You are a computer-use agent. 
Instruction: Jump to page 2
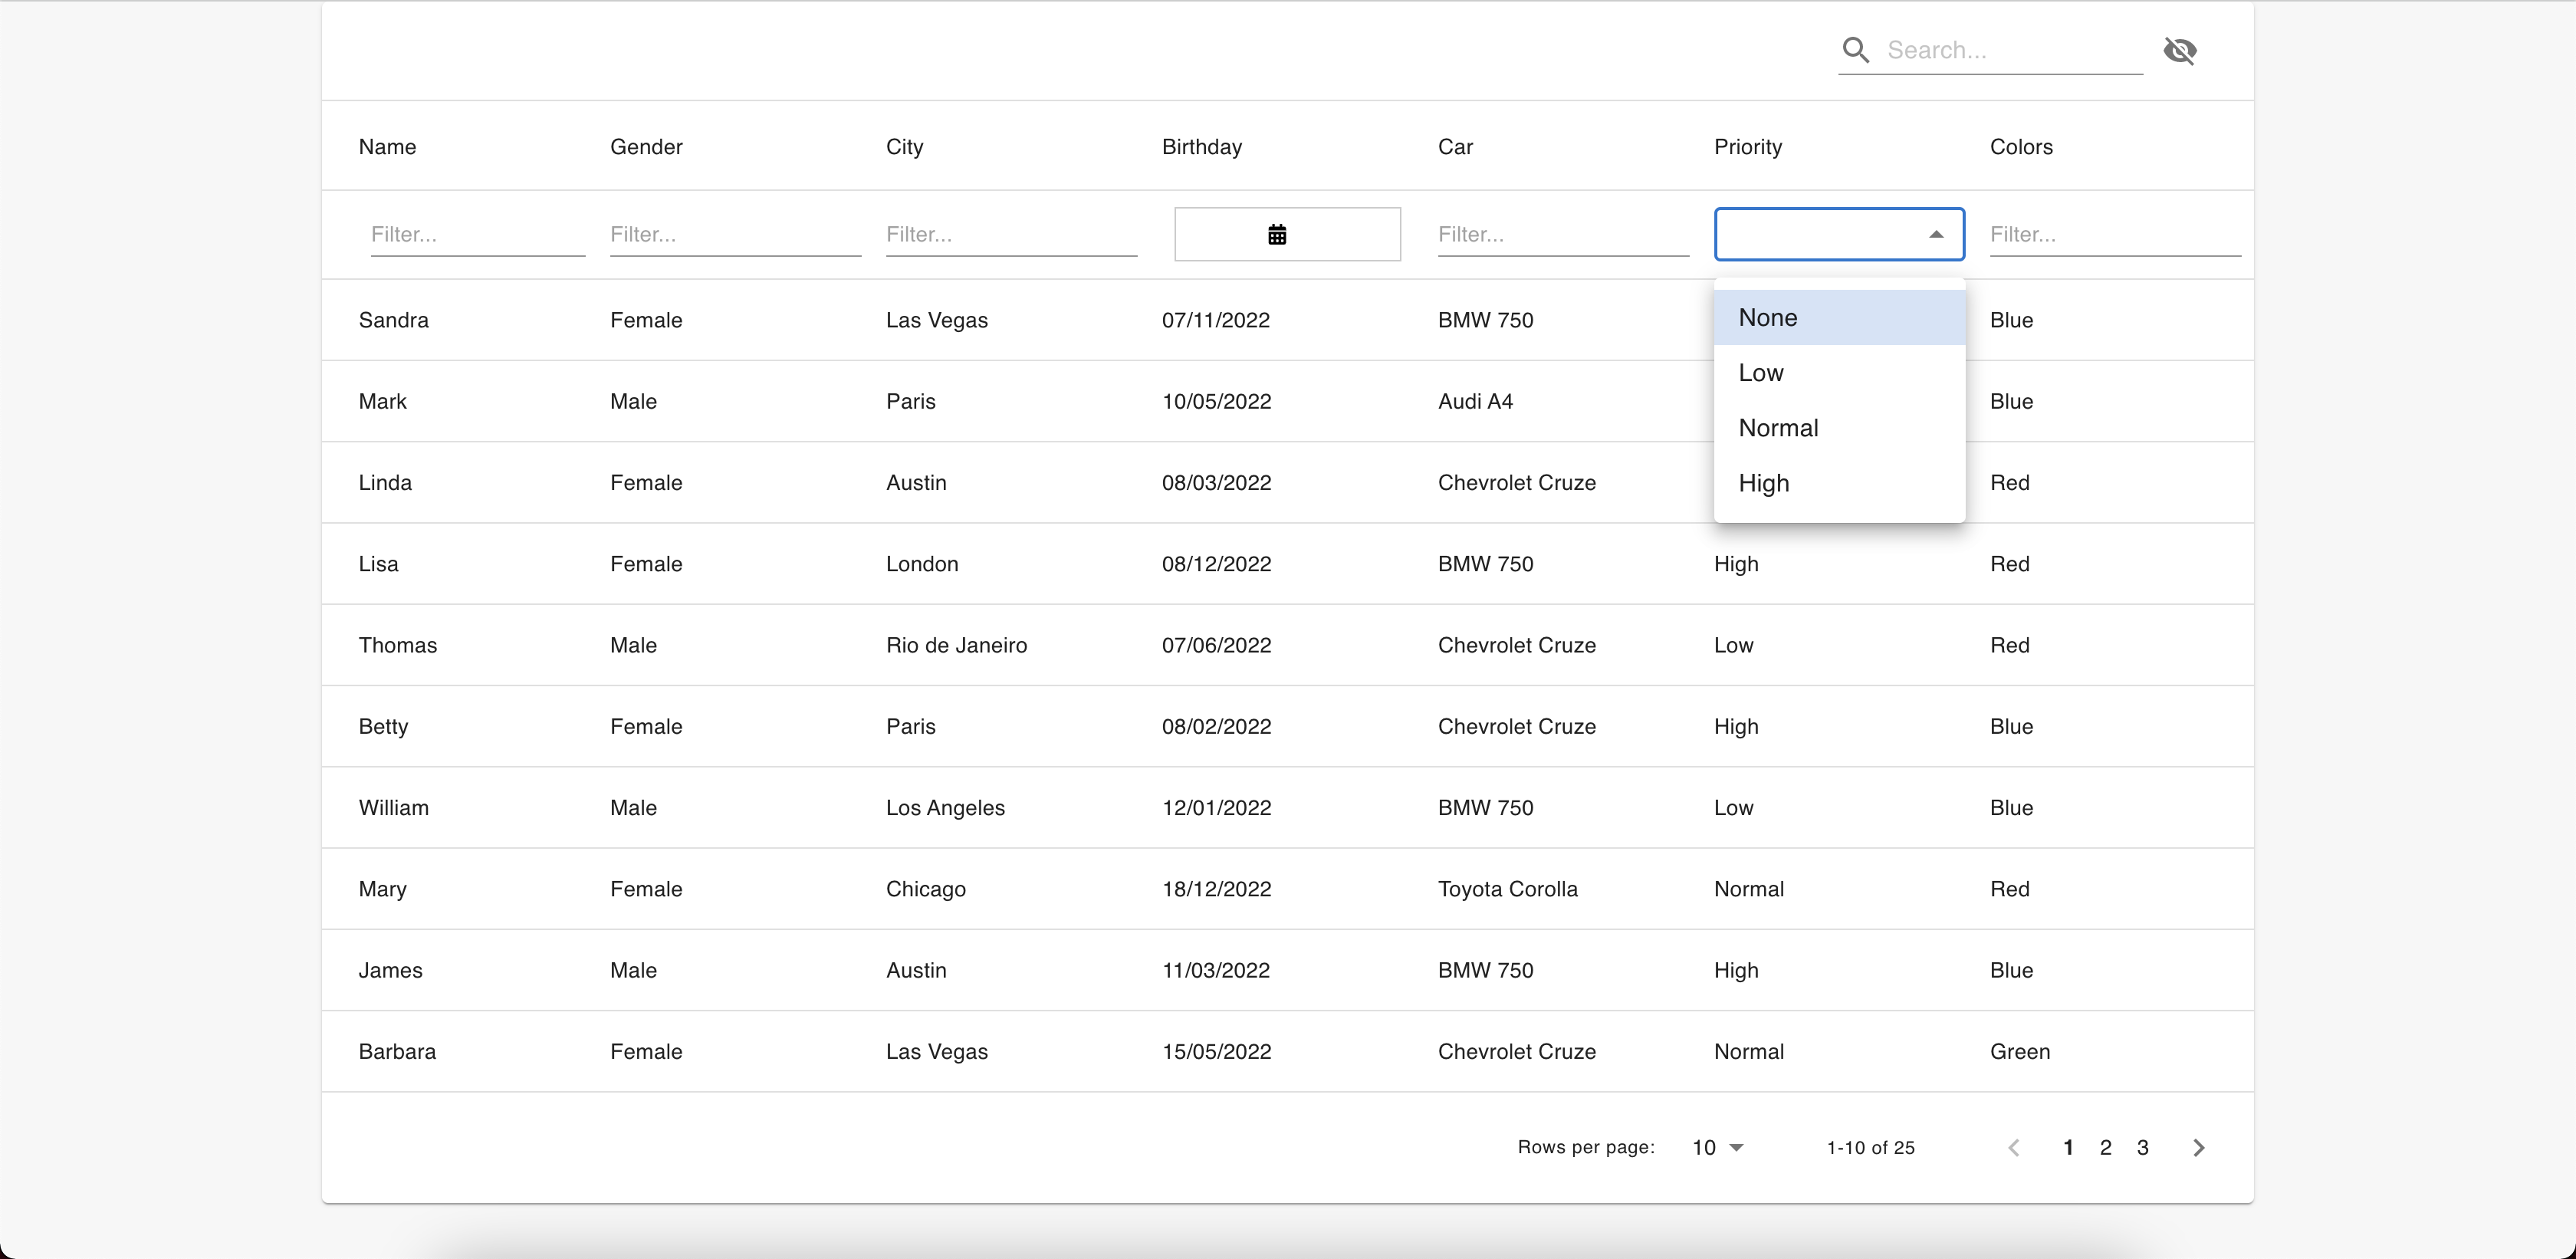coord(2105,1148)
